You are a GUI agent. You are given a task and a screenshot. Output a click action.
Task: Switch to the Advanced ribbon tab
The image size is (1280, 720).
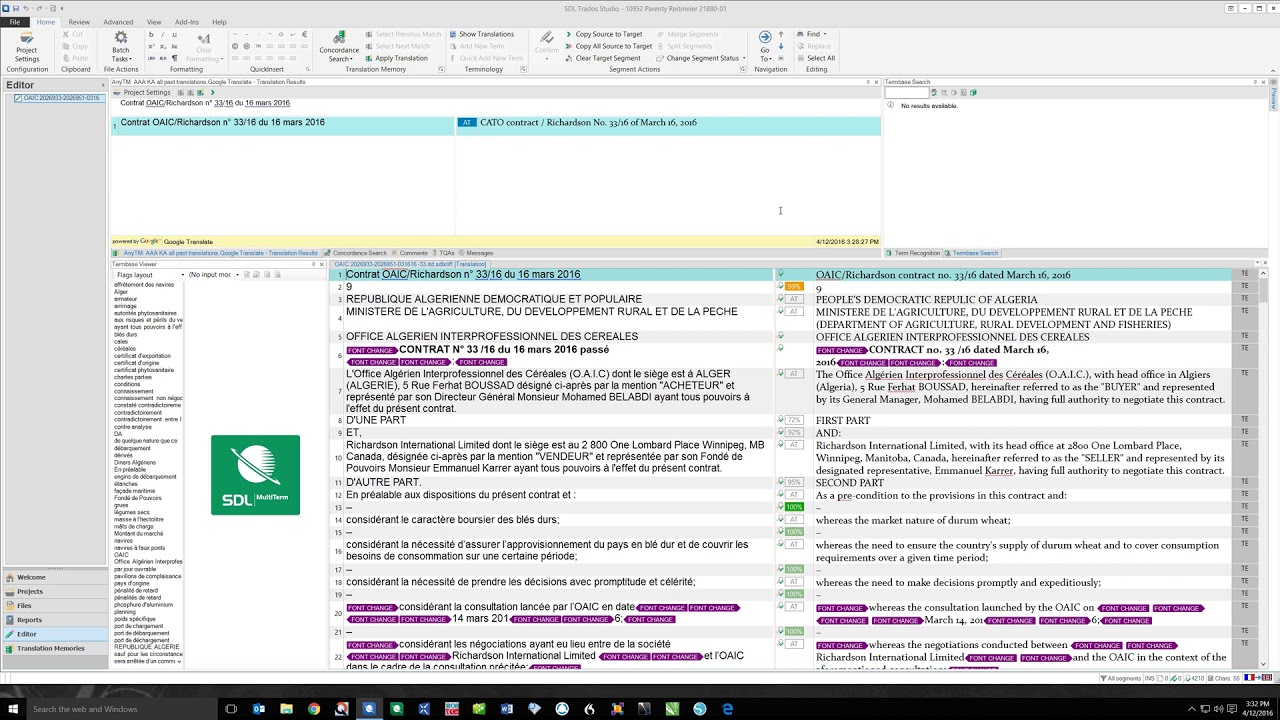(118, 22)
